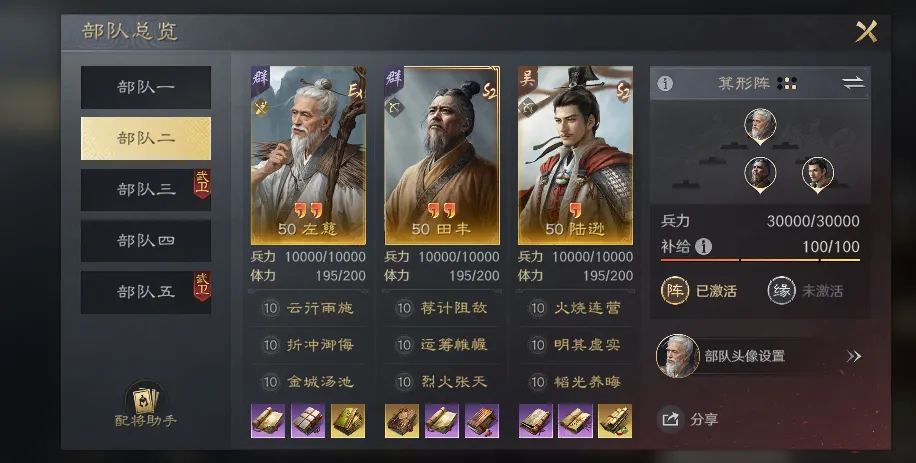Switch to the 部队三 tab
Screen dimensions: 916x463
(146, 190)
